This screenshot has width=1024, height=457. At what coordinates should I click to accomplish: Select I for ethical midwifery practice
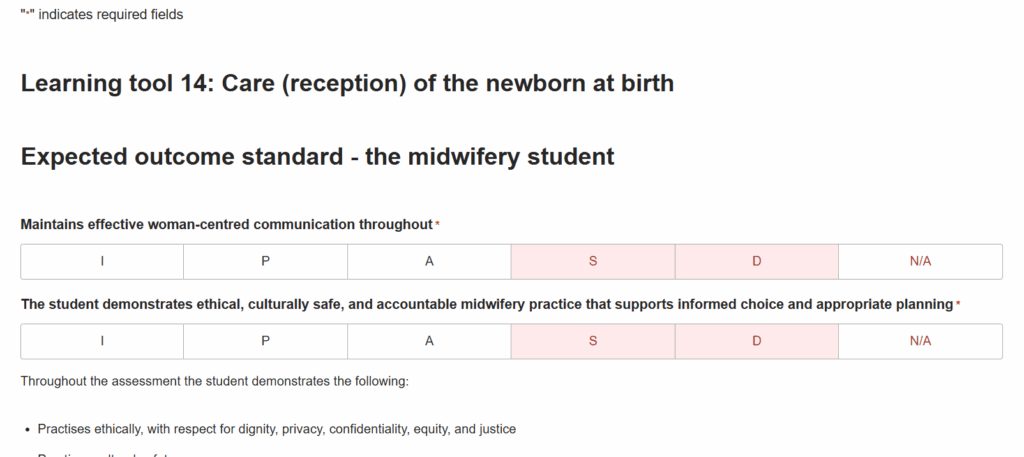(102, 340)
